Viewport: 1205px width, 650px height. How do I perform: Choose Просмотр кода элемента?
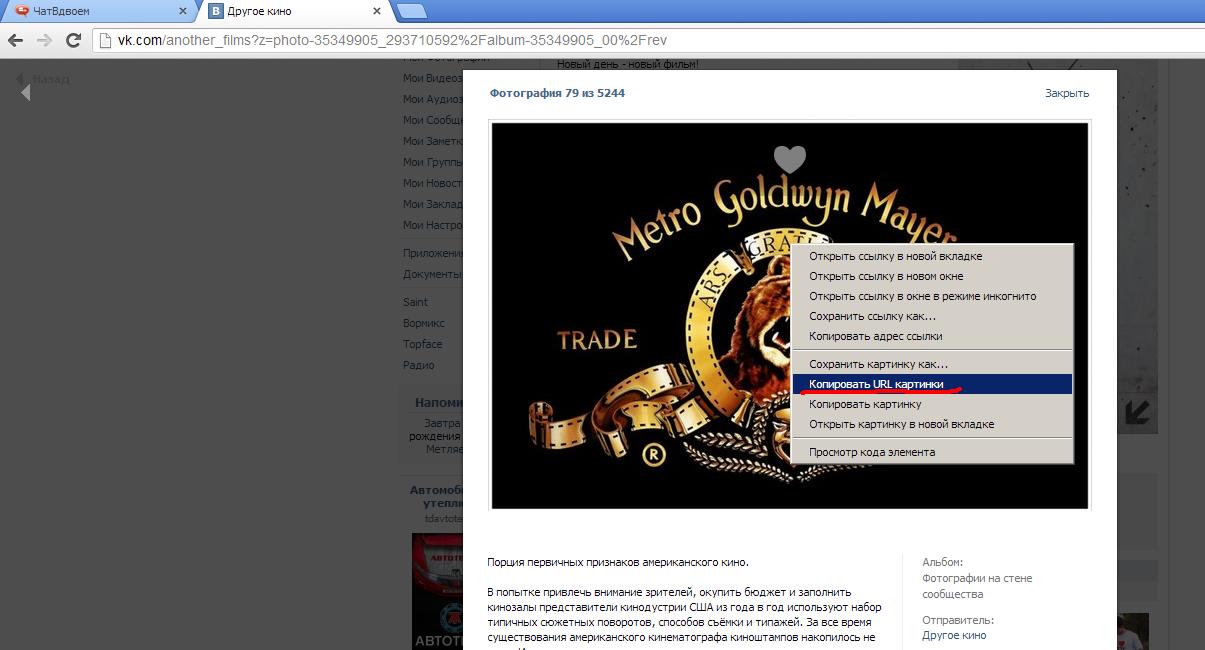(x=932, y=452)
